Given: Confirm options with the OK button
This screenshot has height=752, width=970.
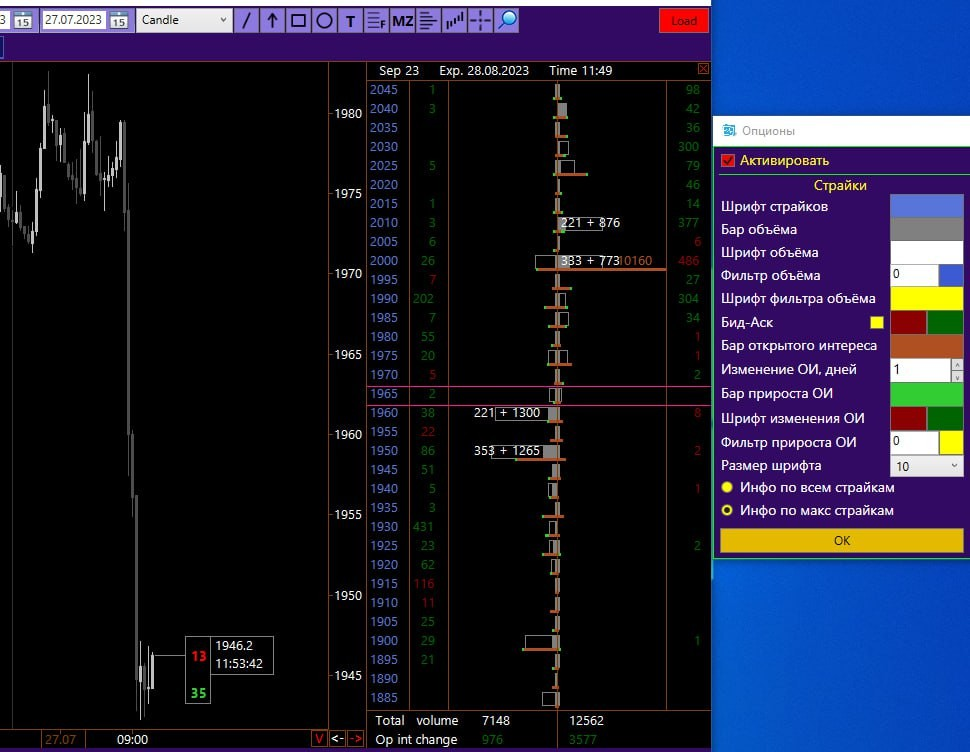Looking at the screenshot, I should (841, 540).
